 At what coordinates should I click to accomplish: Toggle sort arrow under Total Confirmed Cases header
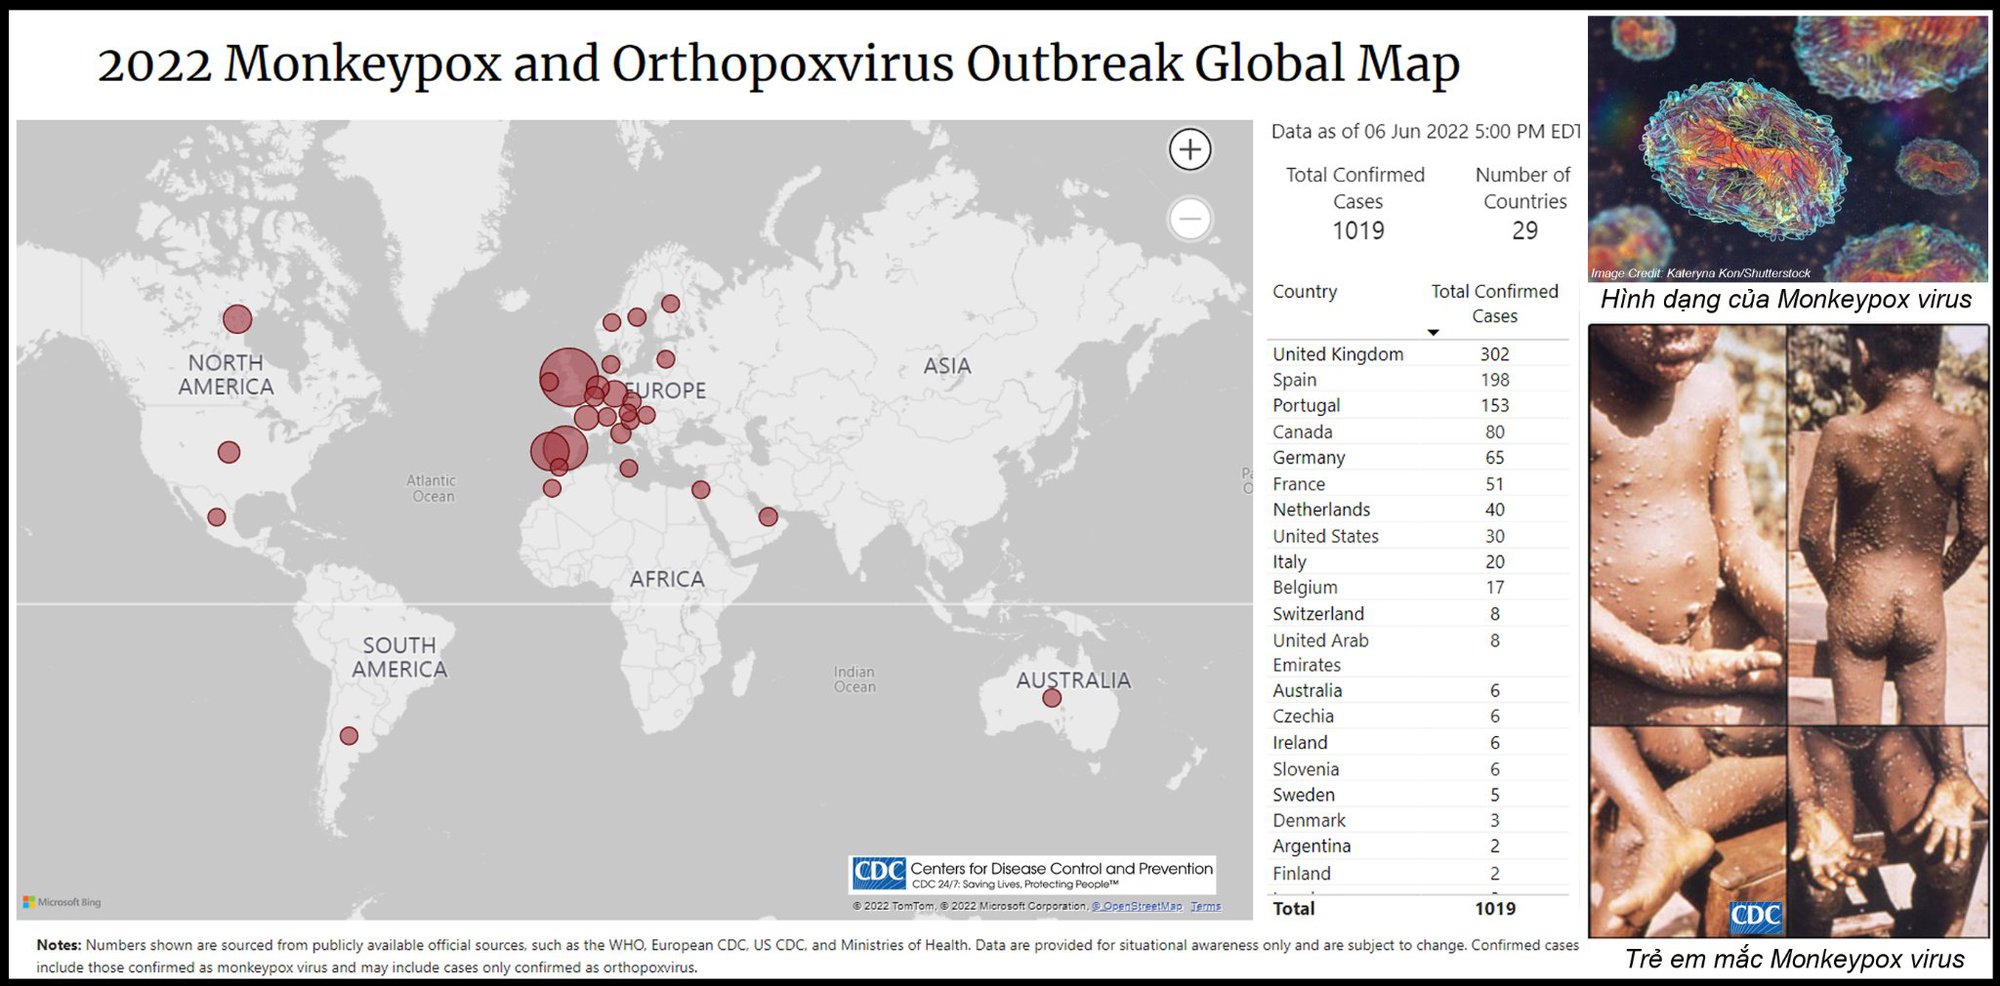[x=1433, y=332]
